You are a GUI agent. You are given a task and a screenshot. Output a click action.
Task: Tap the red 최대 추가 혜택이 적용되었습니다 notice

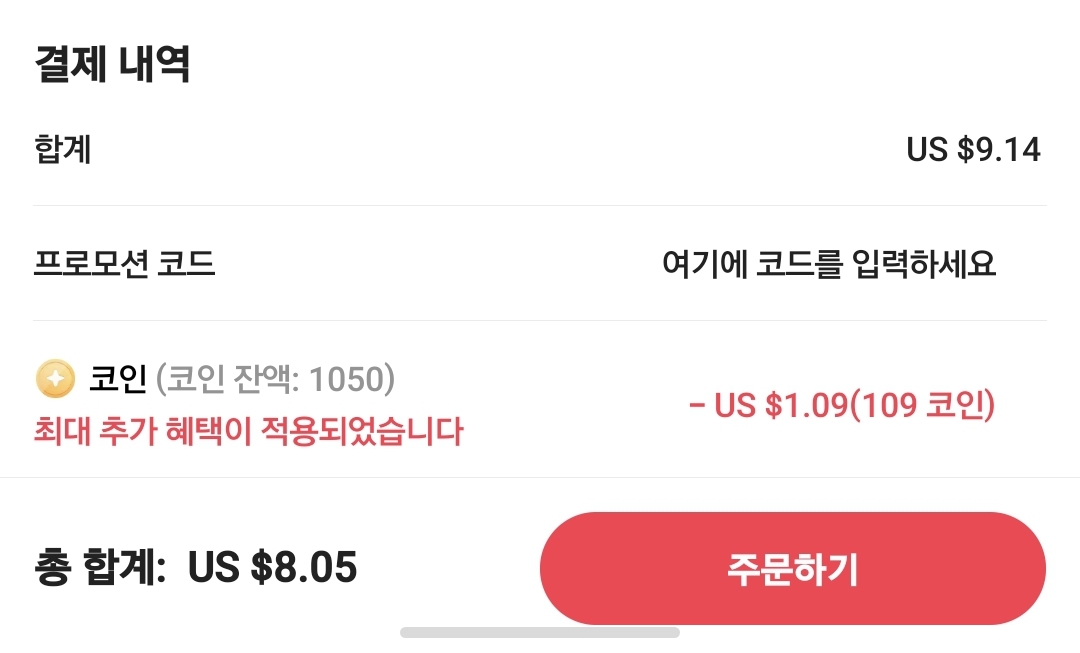coord(248,432)
